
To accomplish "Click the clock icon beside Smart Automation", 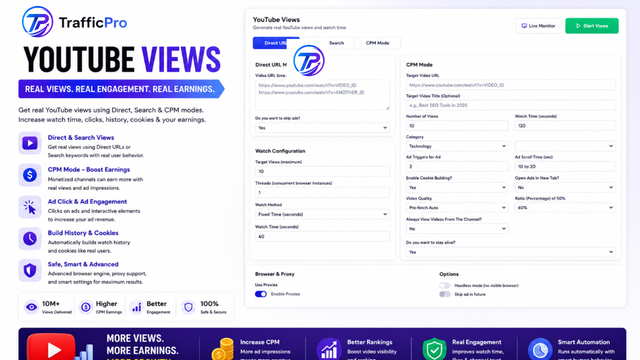I will point(540,349).
